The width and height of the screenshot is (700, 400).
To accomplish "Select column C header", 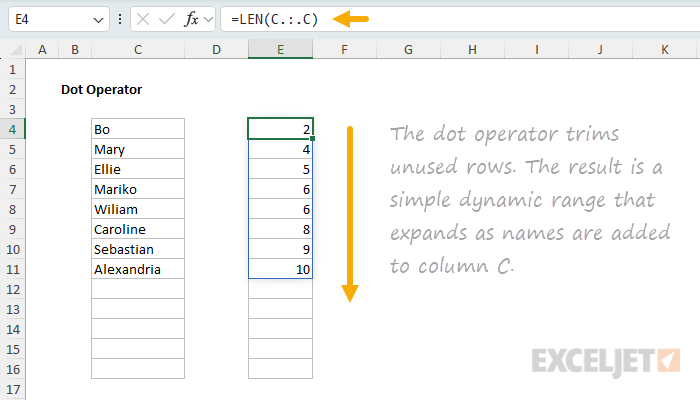I will pos(137,49).
